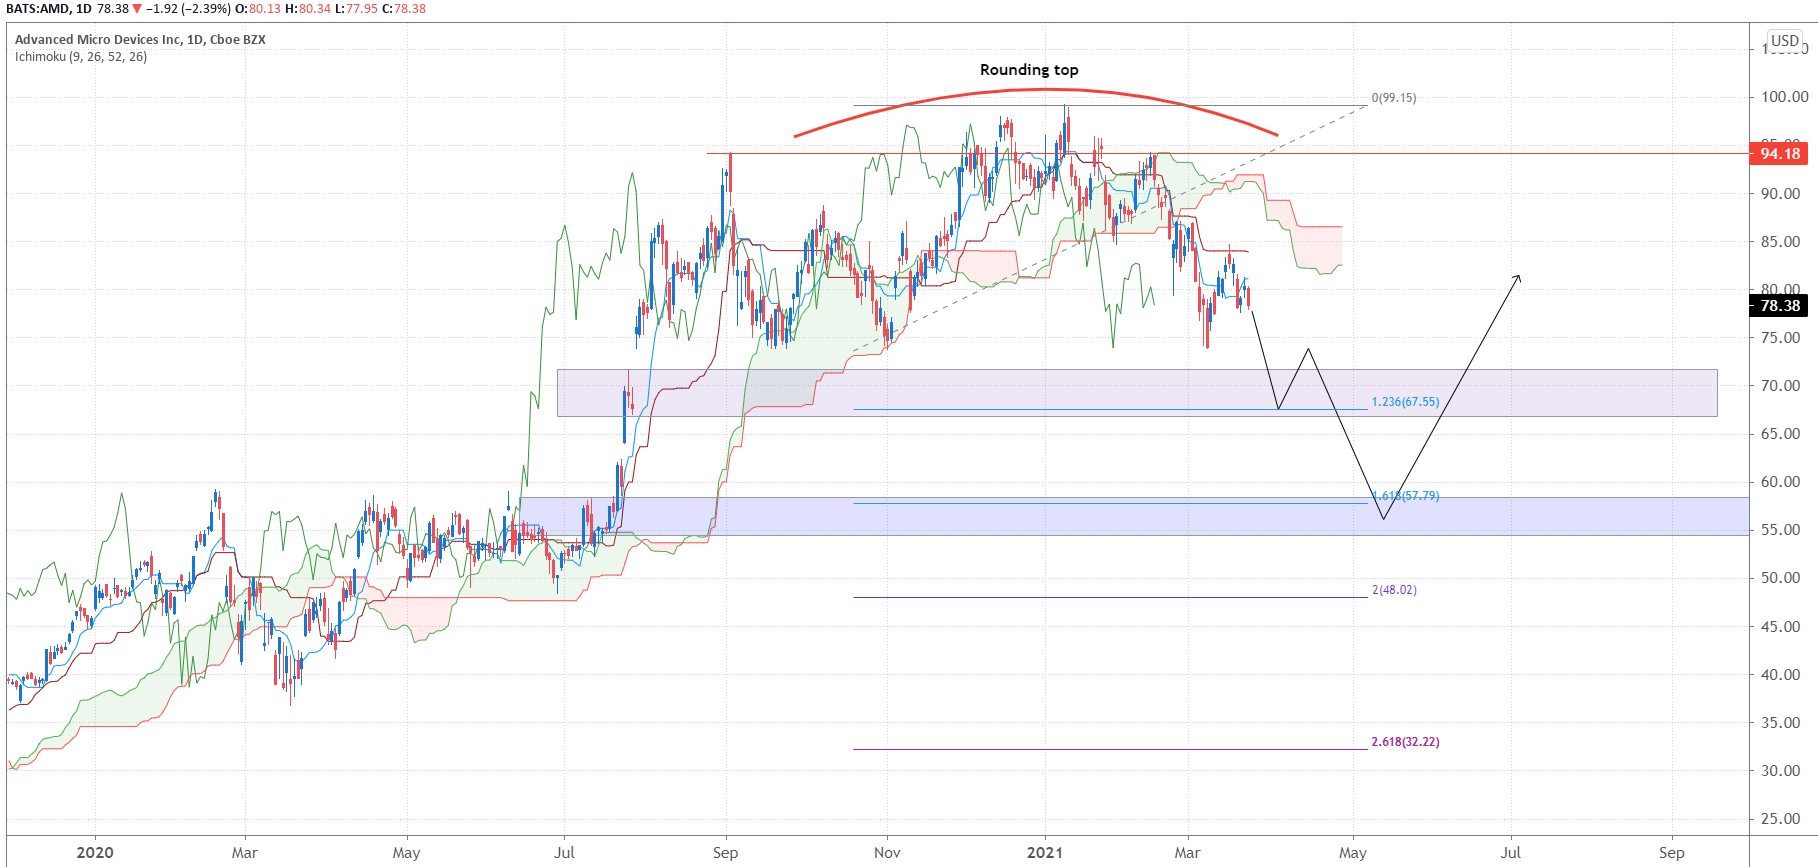Click the 65.00 price axis value
1818x867 pixels.
(x=1781, y=434)
